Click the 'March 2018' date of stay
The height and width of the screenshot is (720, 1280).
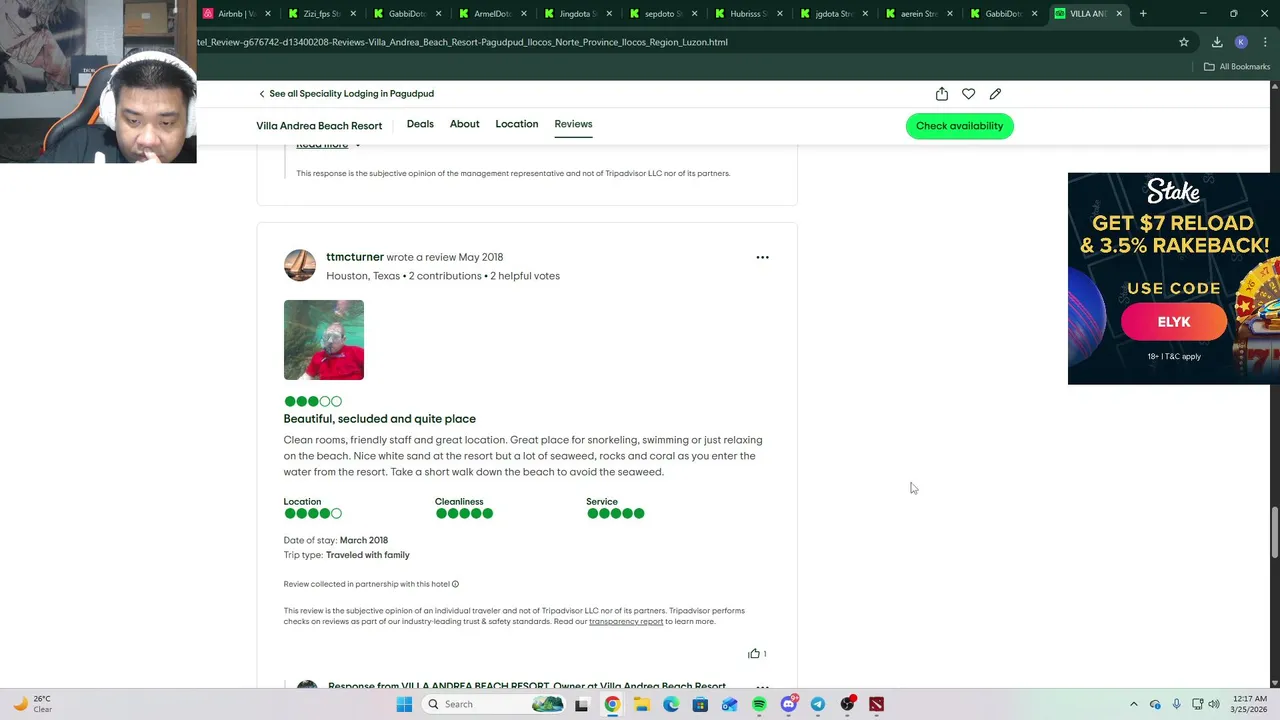coord(364,540)
